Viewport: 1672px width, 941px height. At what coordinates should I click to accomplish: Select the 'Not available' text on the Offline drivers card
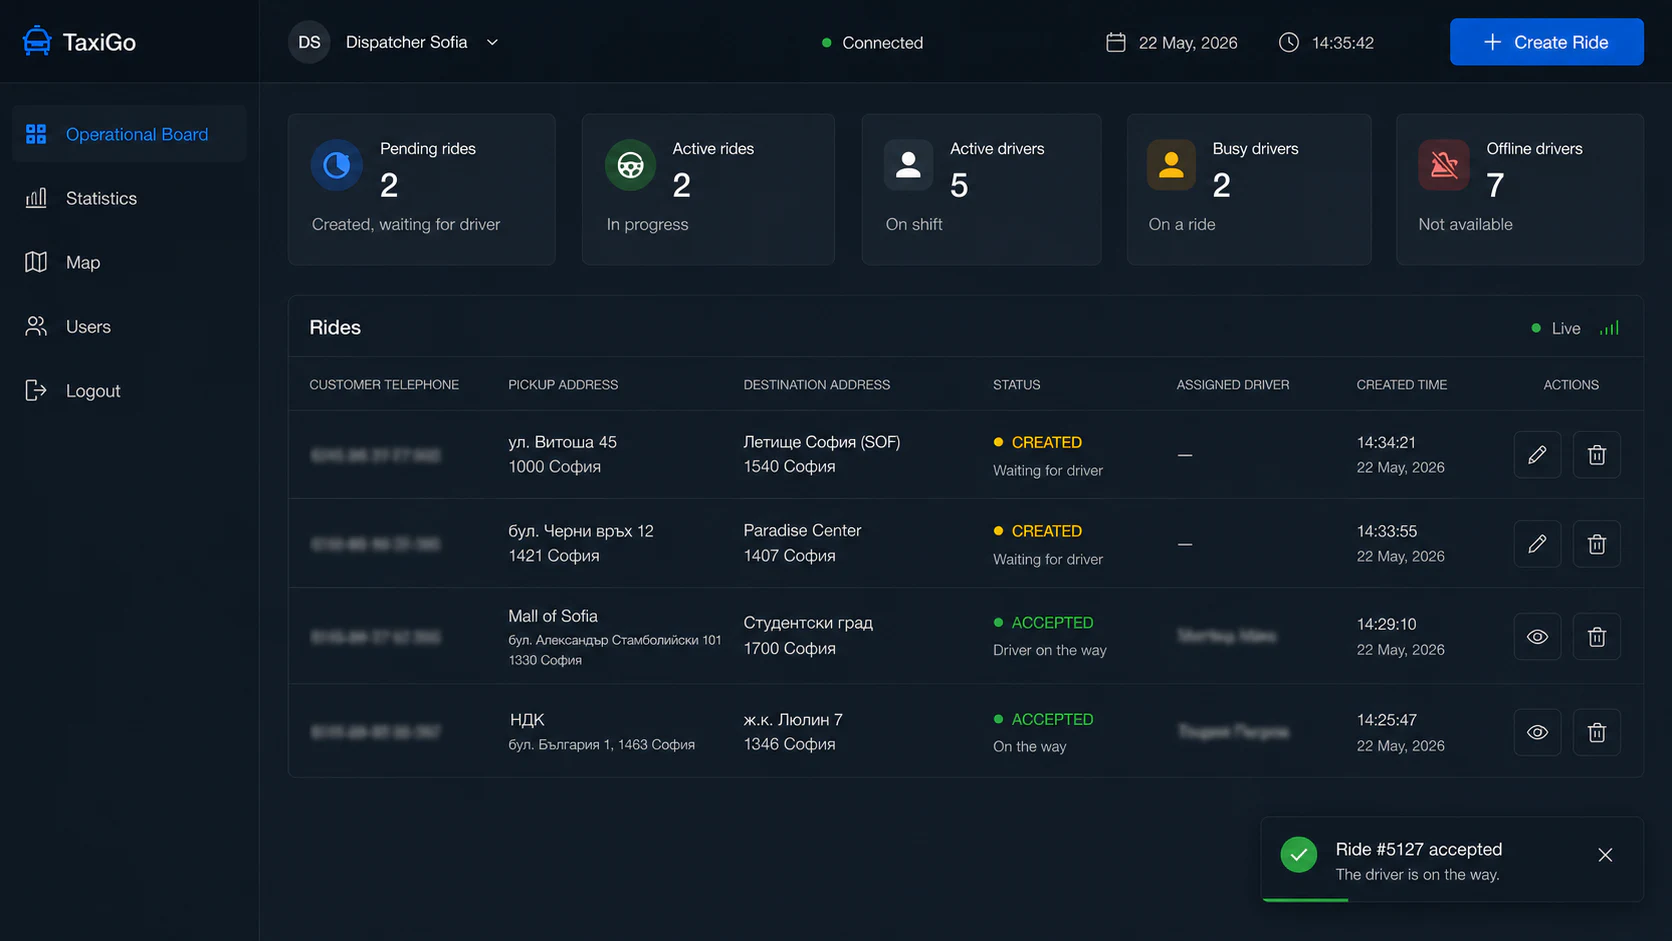click(x=1465, y=224)
